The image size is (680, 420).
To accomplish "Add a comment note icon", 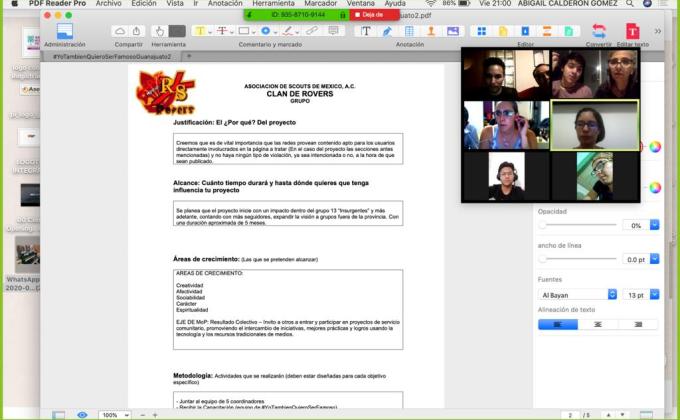I will 333,31.
